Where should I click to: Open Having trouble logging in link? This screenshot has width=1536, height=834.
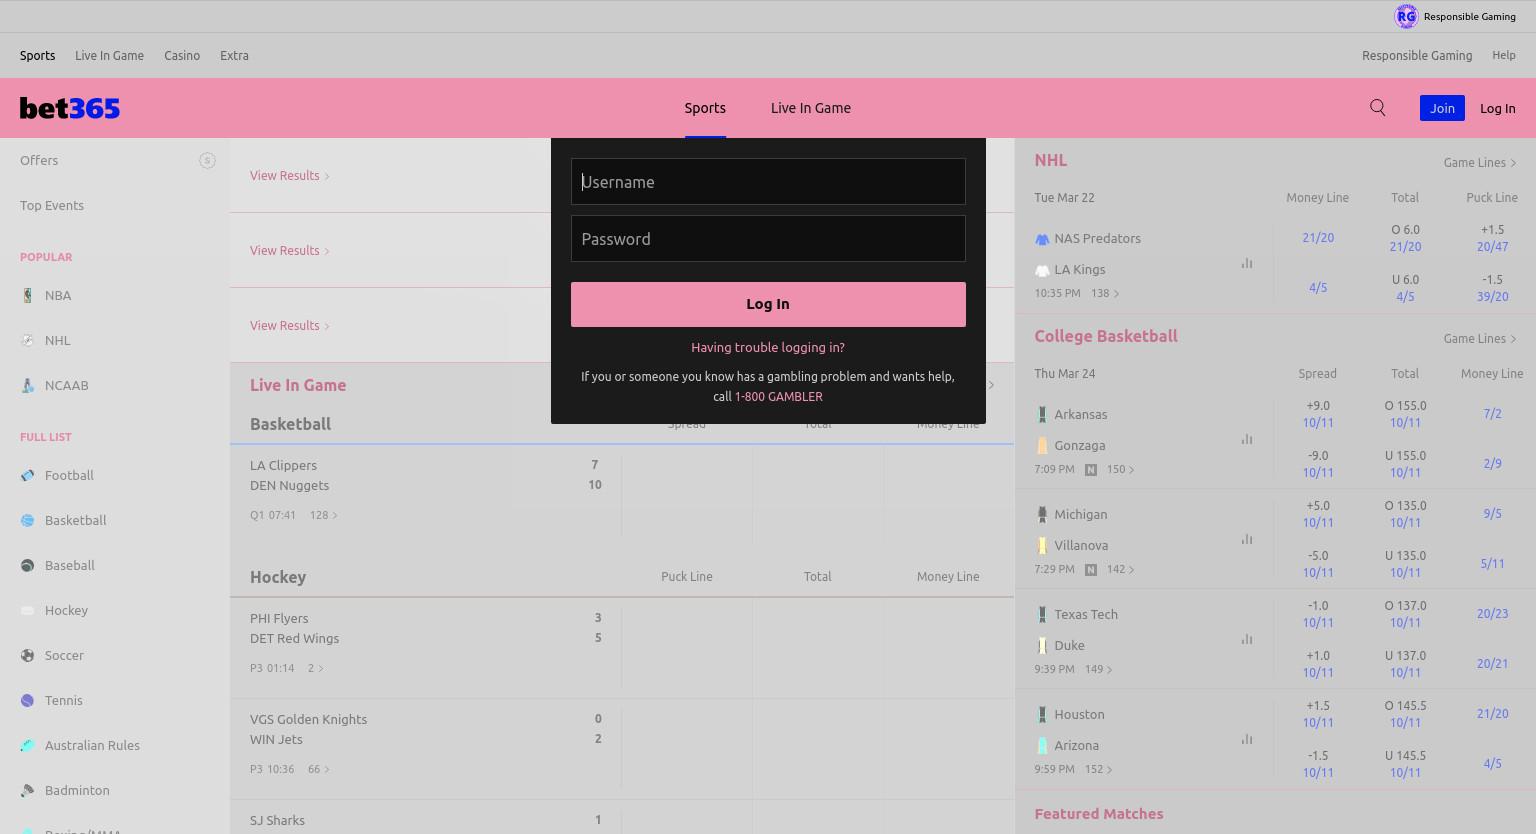(x=768, y=347)
